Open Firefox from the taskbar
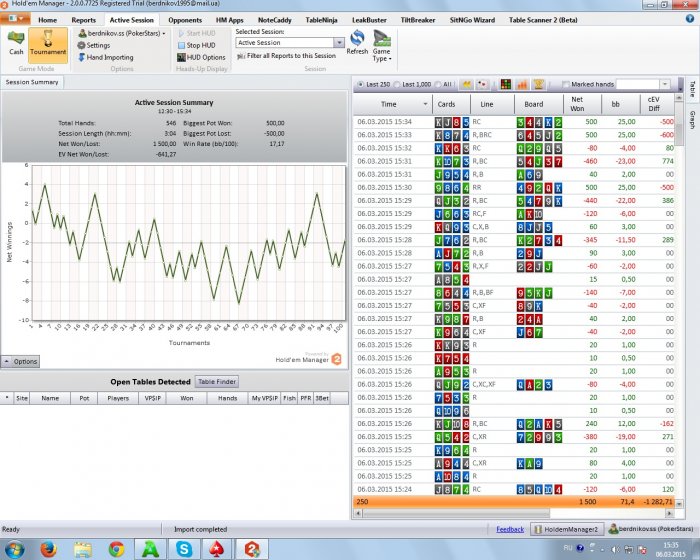Viewport: 700px width, 560px height. (47, 548)
